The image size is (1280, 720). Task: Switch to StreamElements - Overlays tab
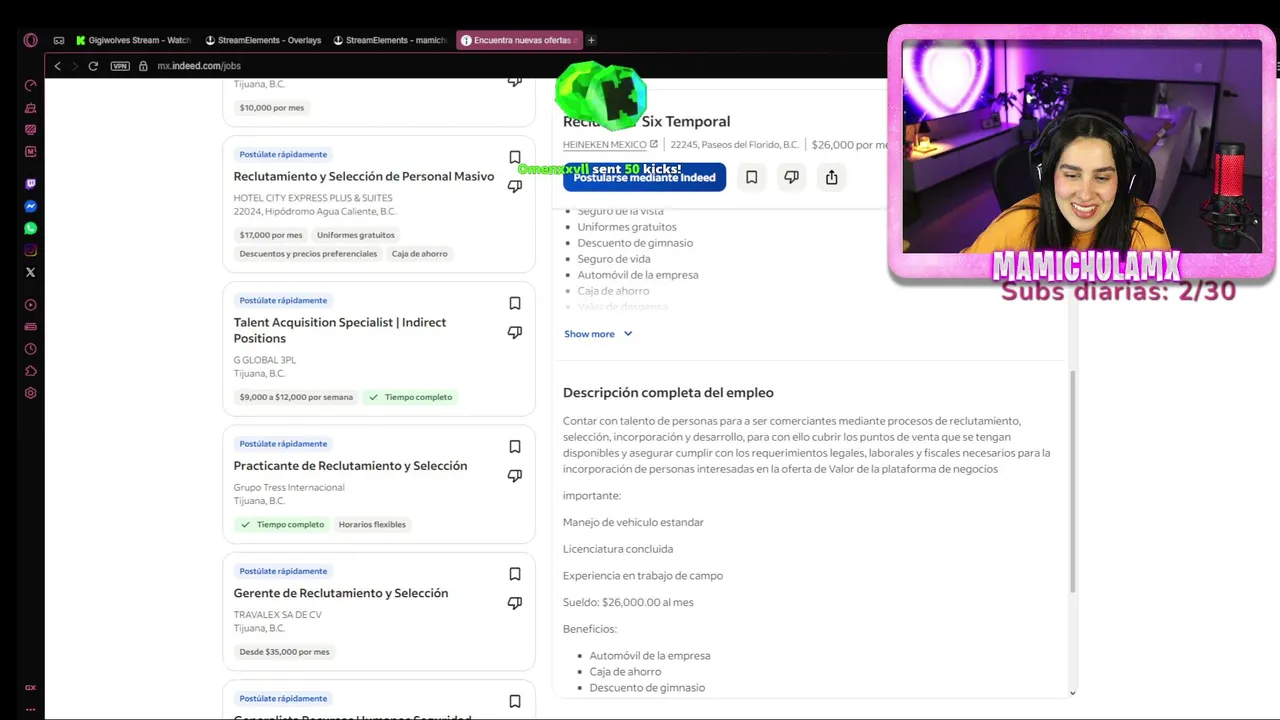point(263,40)
